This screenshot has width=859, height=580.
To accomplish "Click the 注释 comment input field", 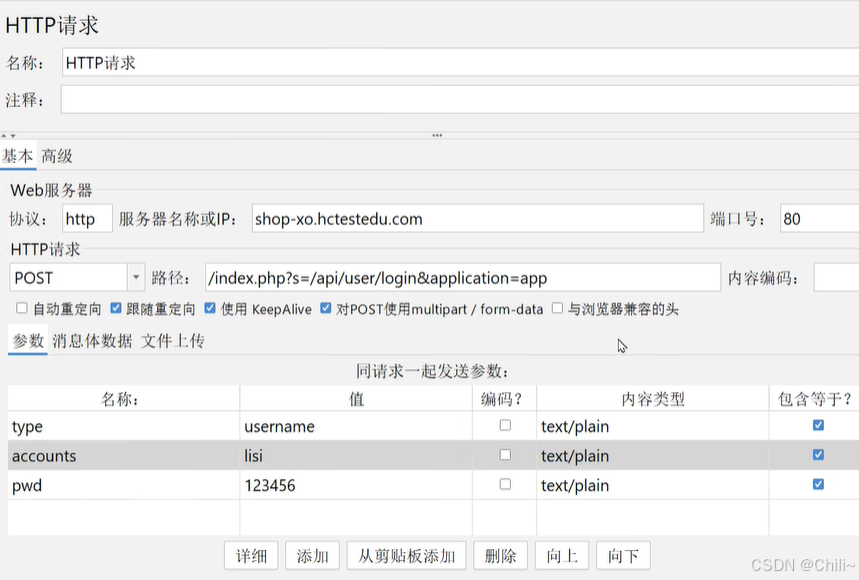I will [460, 100].
